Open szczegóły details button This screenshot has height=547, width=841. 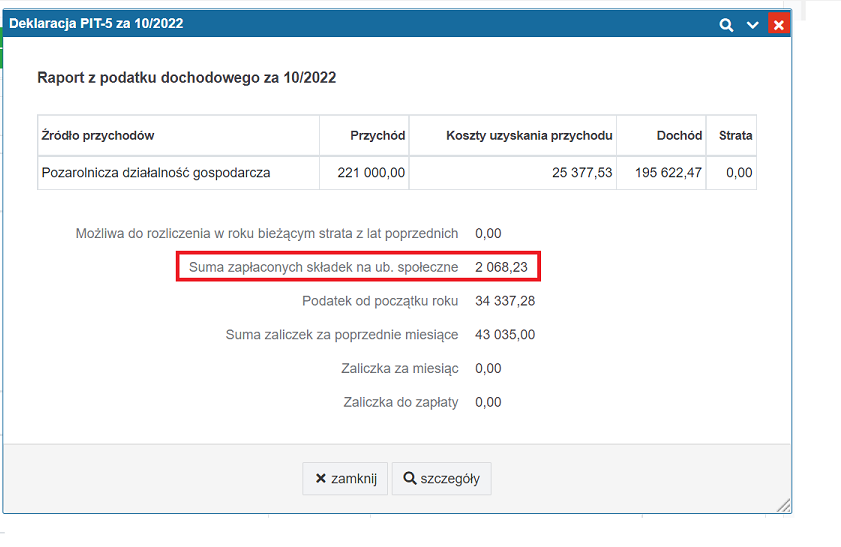tap(441, 478)
